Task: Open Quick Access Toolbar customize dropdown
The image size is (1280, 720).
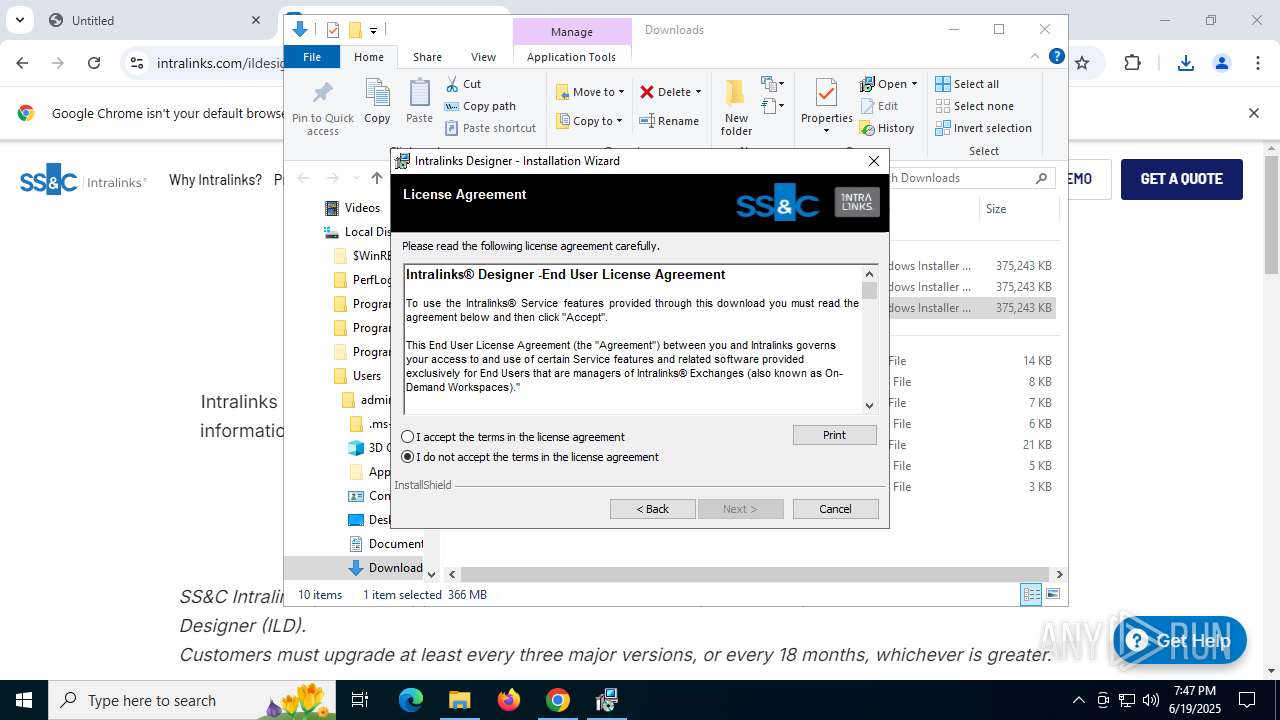Action: click(x=373, y=31)
